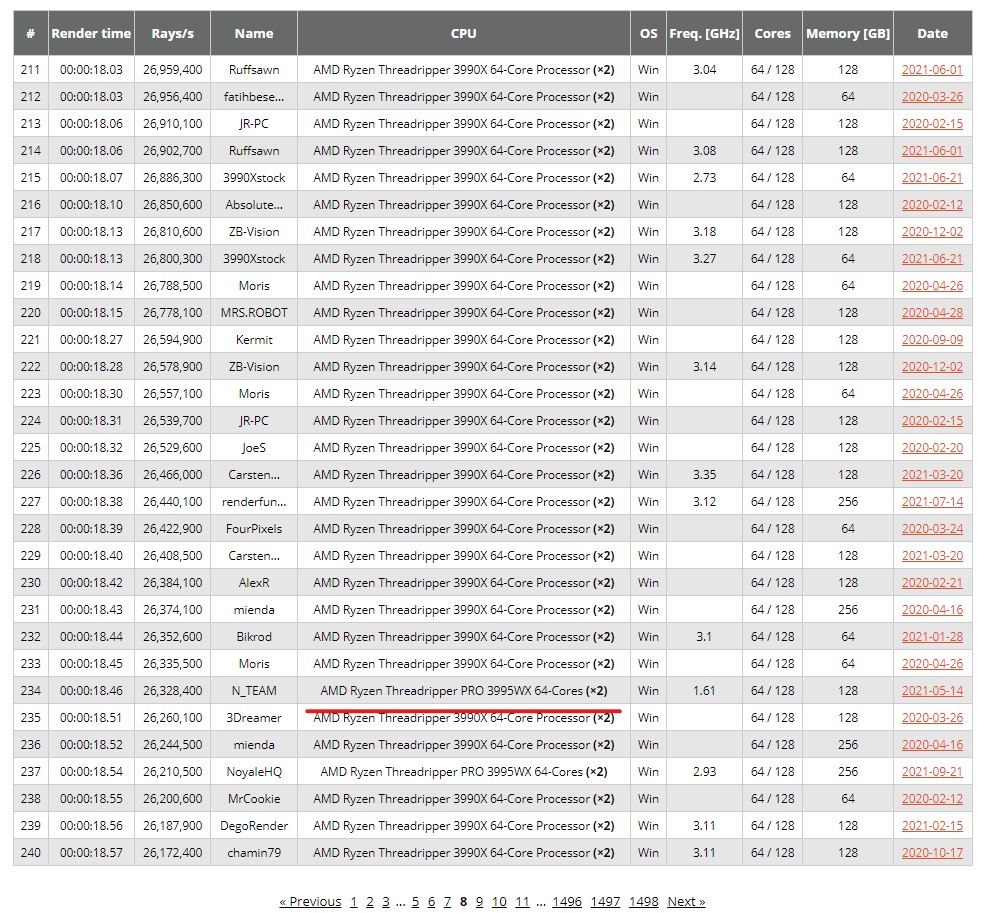This screenshot has width=993, height=913.
Task: Open the date link 2021-07-14 in row 227
Action: (x=932, y=502)
